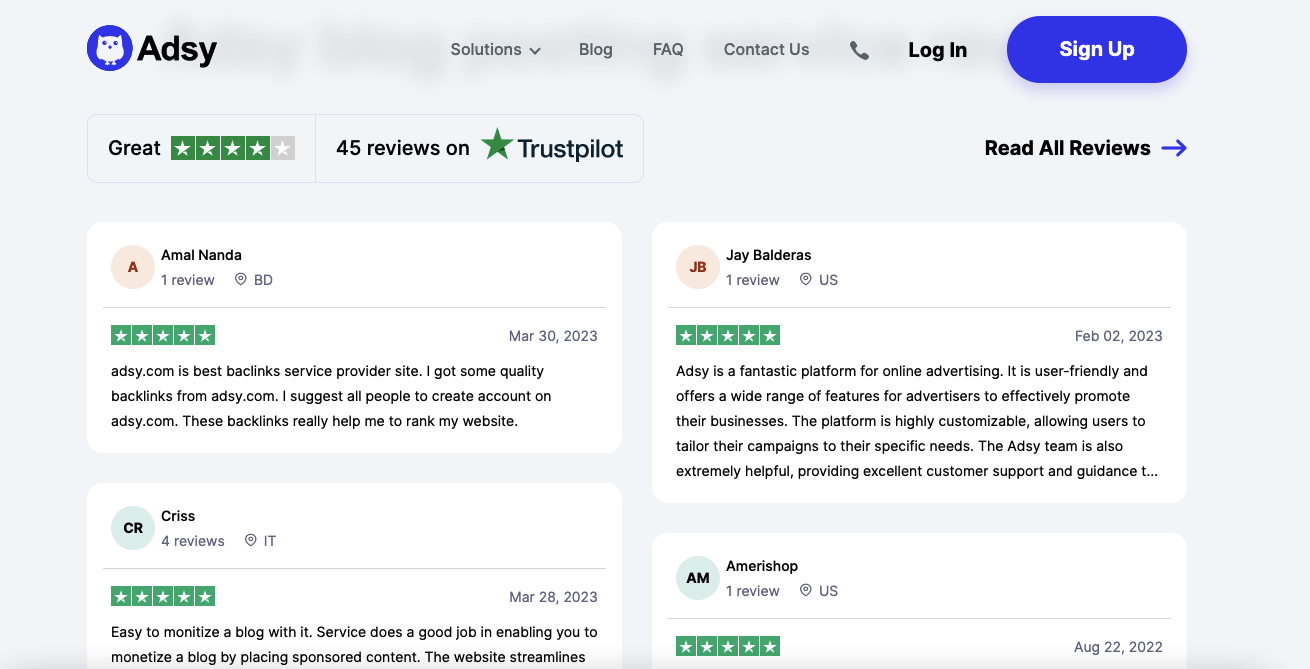
Task: Click the date Feb 02, 2023
Action: click(1119, 336)
